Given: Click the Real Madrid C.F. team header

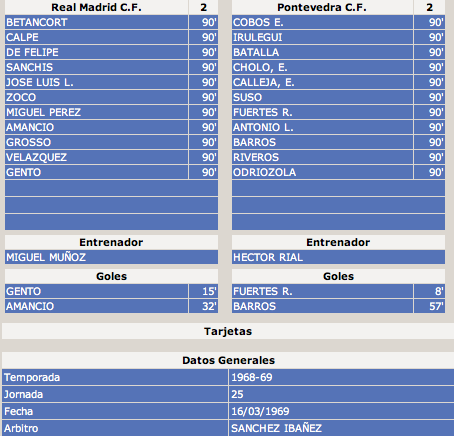Looking at the screenshot, I should pos(96,7).
